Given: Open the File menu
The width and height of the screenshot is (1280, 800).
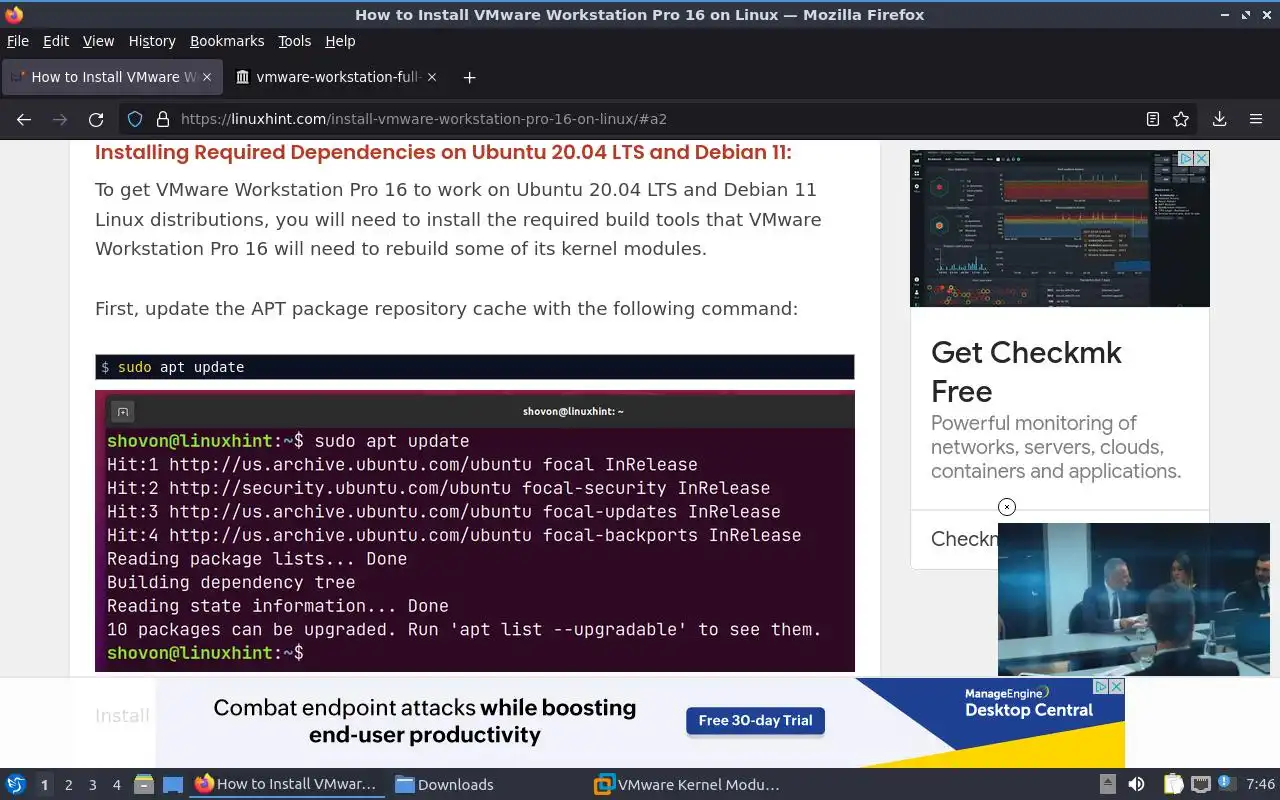Looking at the screenshot, I should tap(18, 41).
